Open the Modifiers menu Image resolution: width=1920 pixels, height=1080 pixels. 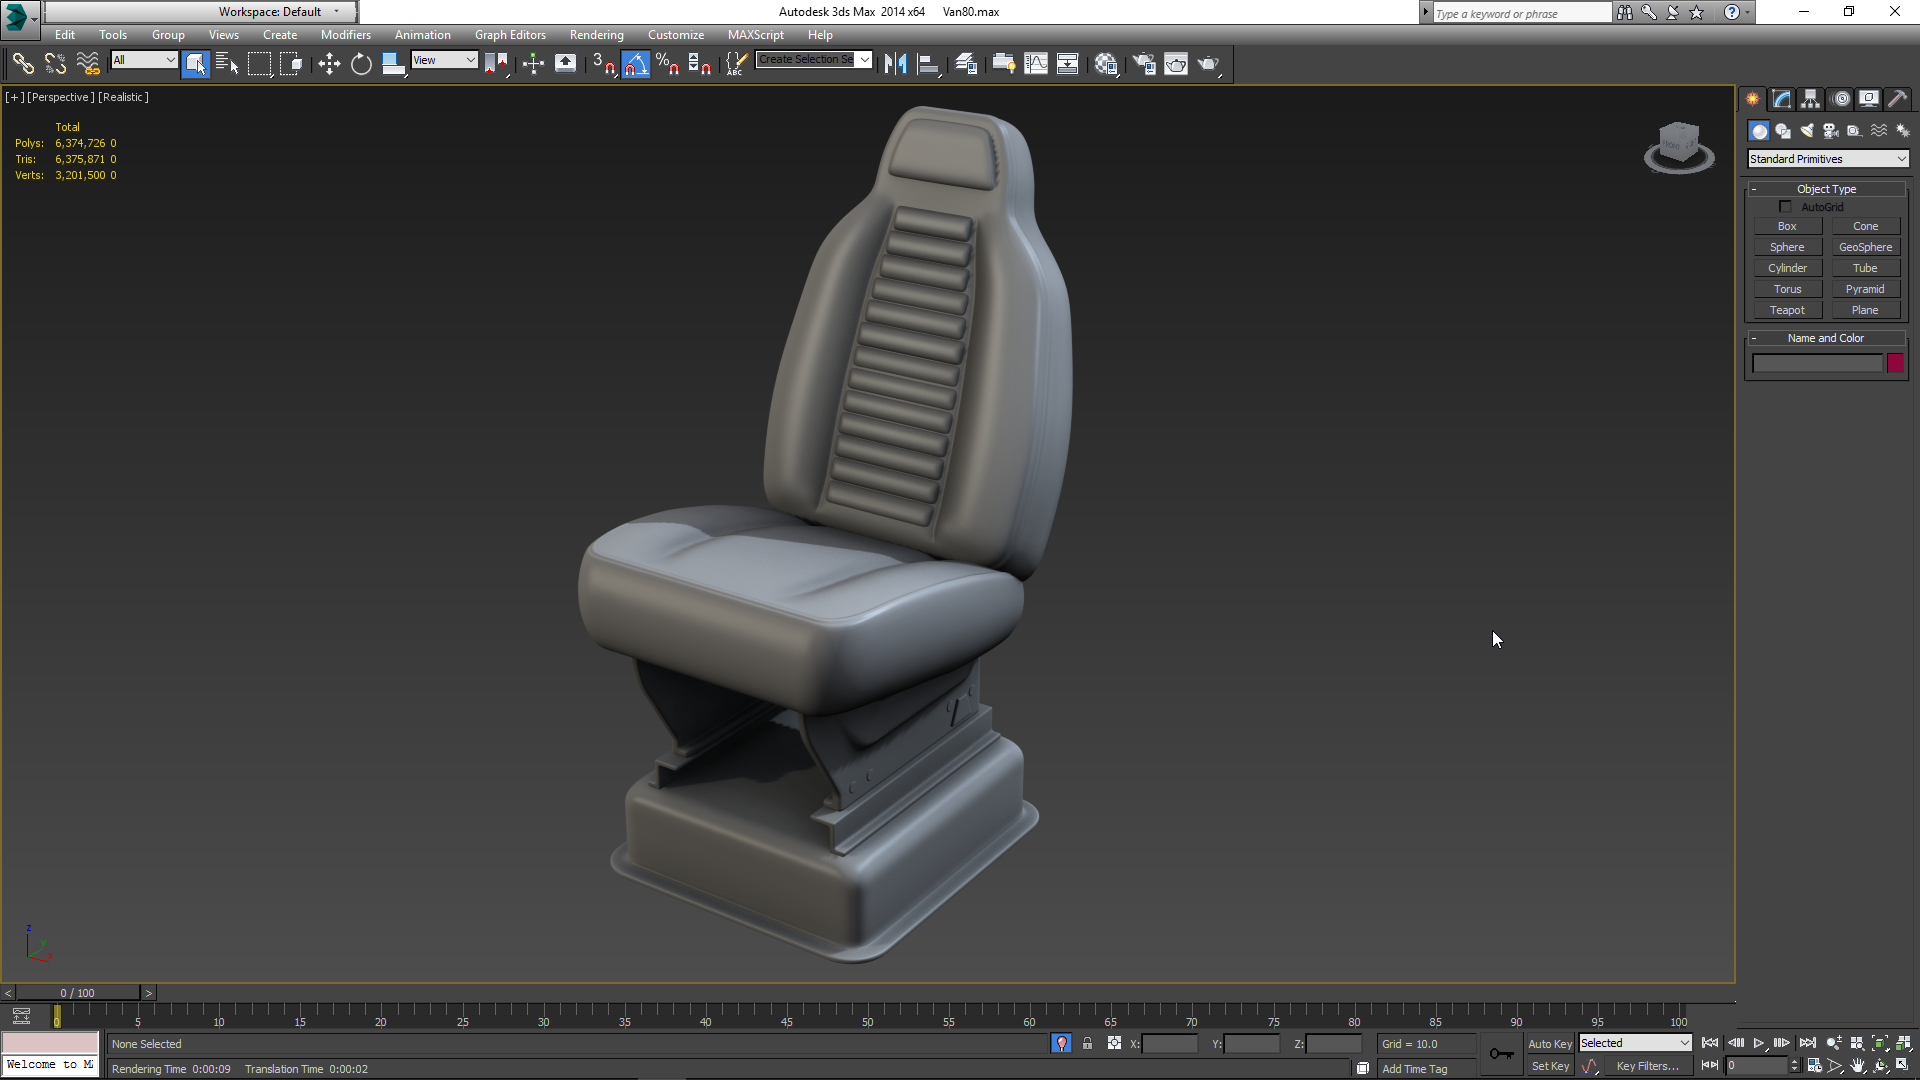coord(345,35)
